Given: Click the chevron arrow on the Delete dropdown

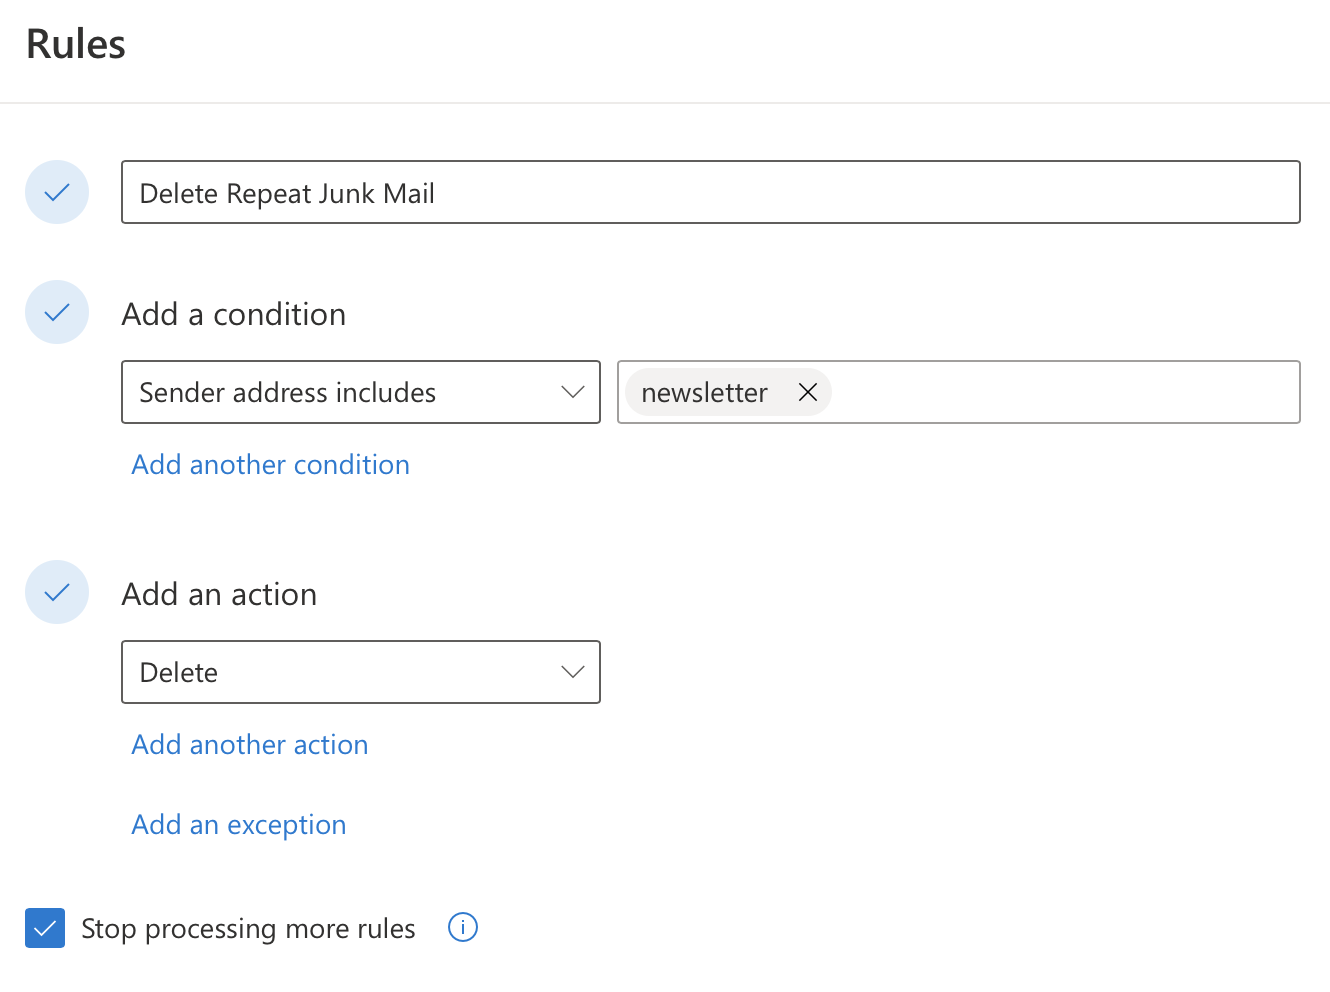Looking at the screenshot, I should coord(573,672).
